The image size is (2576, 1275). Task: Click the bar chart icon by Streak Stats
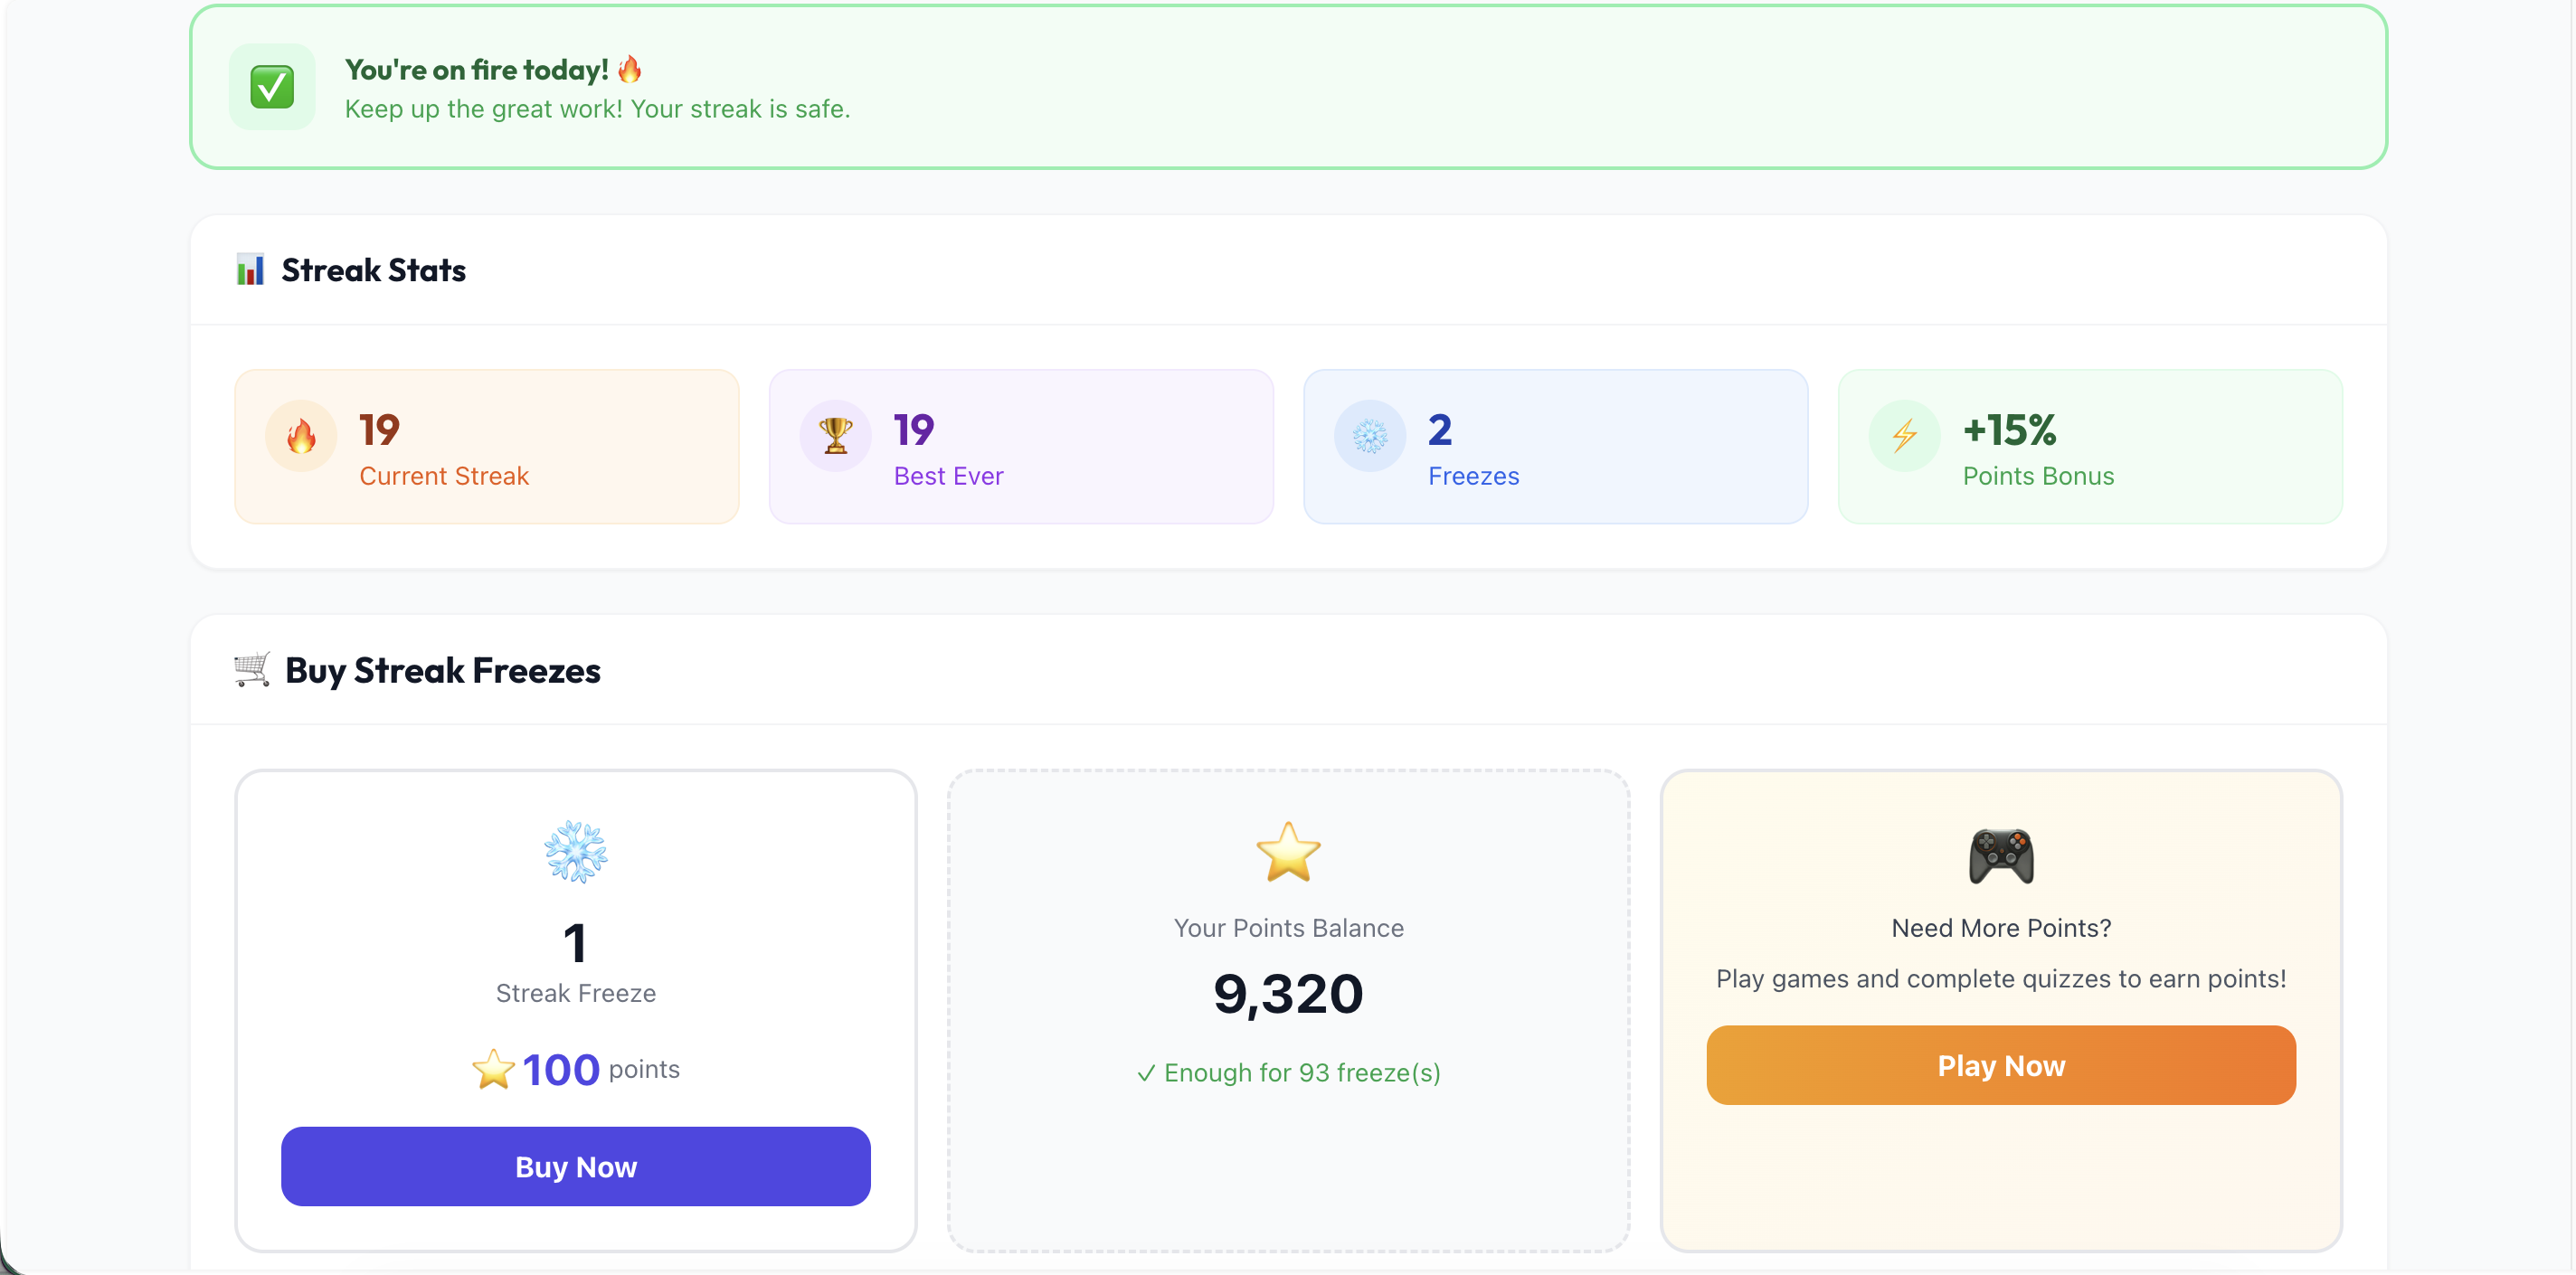pyautogui.click(x=250, y=270)
